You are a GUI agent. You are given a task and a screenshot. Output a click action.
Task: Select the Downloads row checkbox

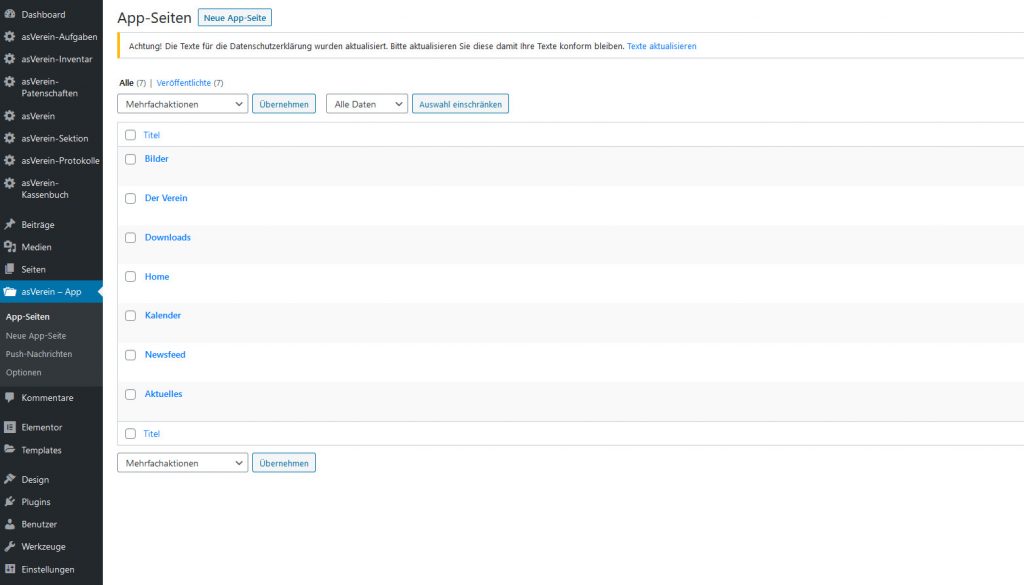[131, 238]
